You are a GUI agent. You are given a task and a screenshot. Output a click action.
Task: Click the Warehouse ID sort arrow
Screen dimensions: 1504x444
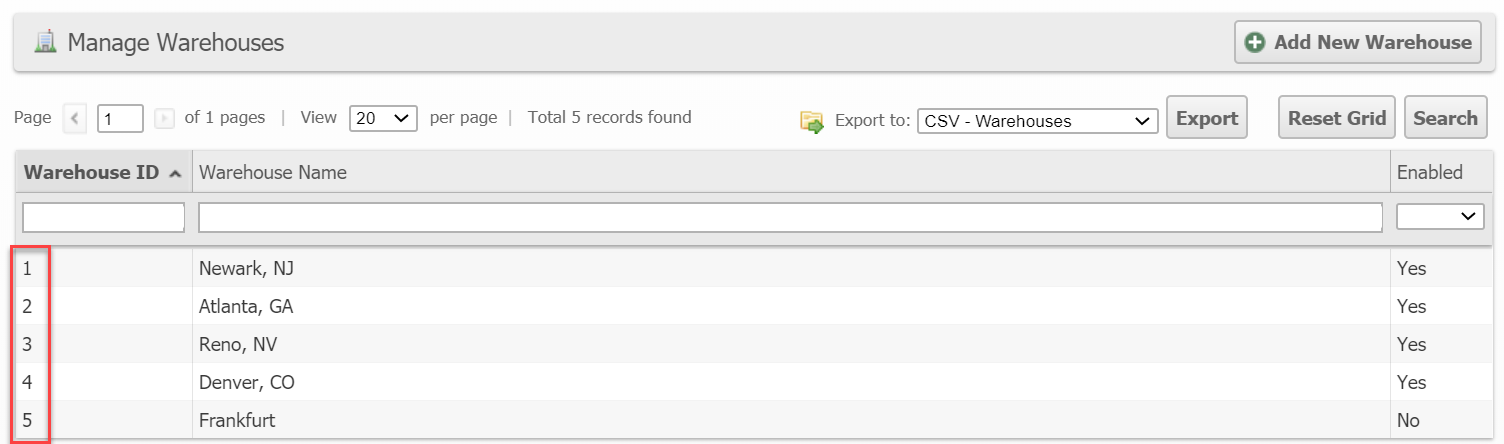click(175, 174)
